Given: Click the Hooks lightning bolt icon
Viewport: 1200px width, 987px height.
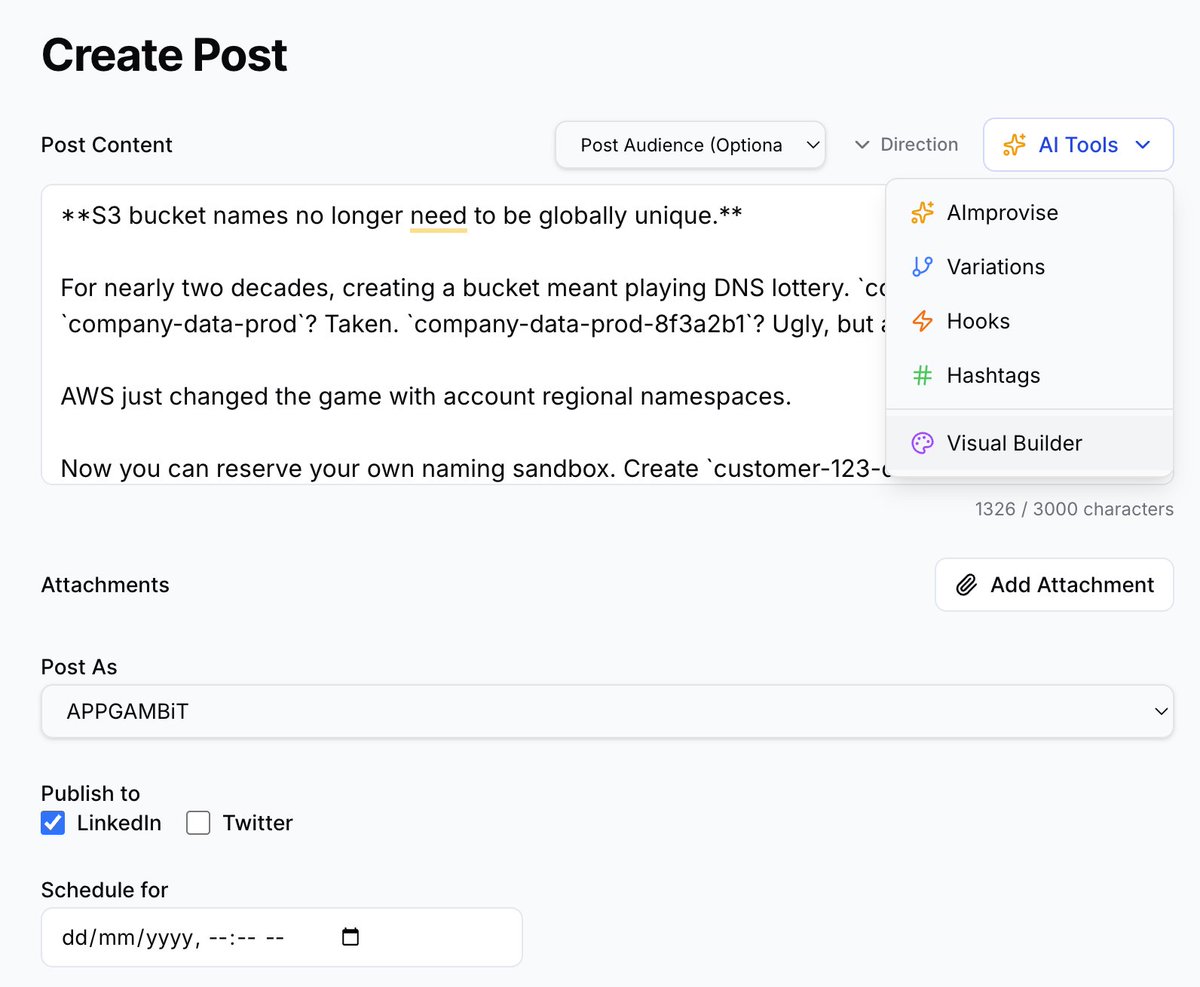Looking at the screenshot, I should pyautogui.click(x=922, y=321).
